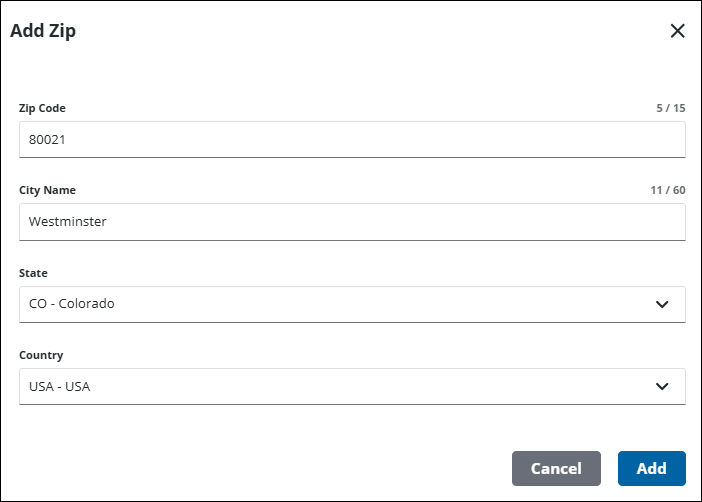Viewport: 702px width, 502px height.
Task: Click the Zip Code input field
Action: (352, 140)
